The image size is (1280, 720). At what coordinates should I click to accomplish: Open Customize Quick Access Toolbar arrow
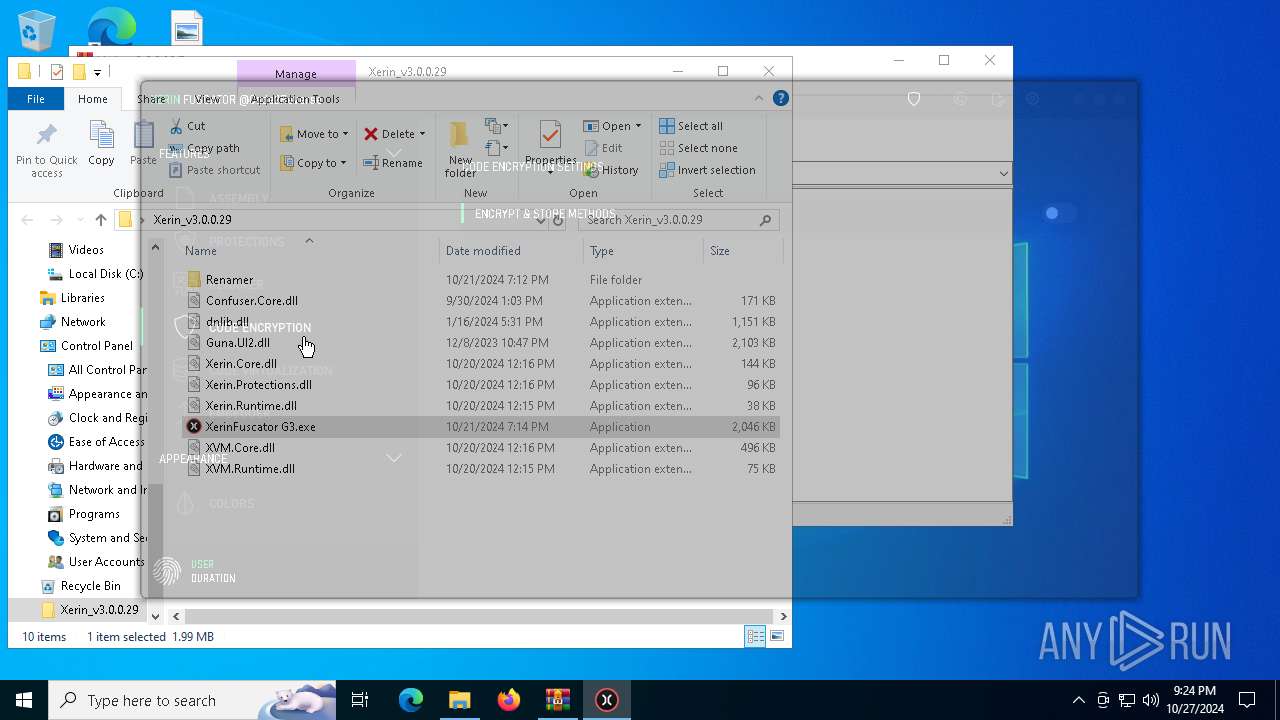coord(97,72)
